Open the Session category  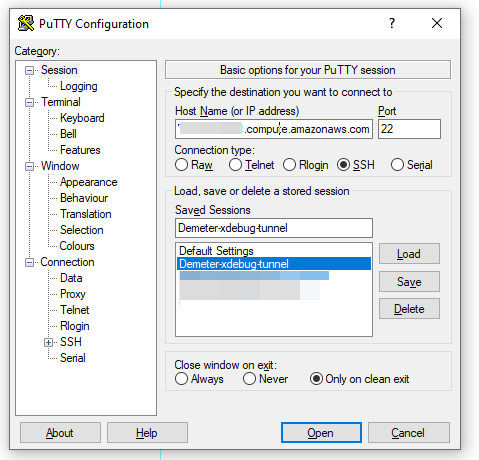tap(59, 70)
